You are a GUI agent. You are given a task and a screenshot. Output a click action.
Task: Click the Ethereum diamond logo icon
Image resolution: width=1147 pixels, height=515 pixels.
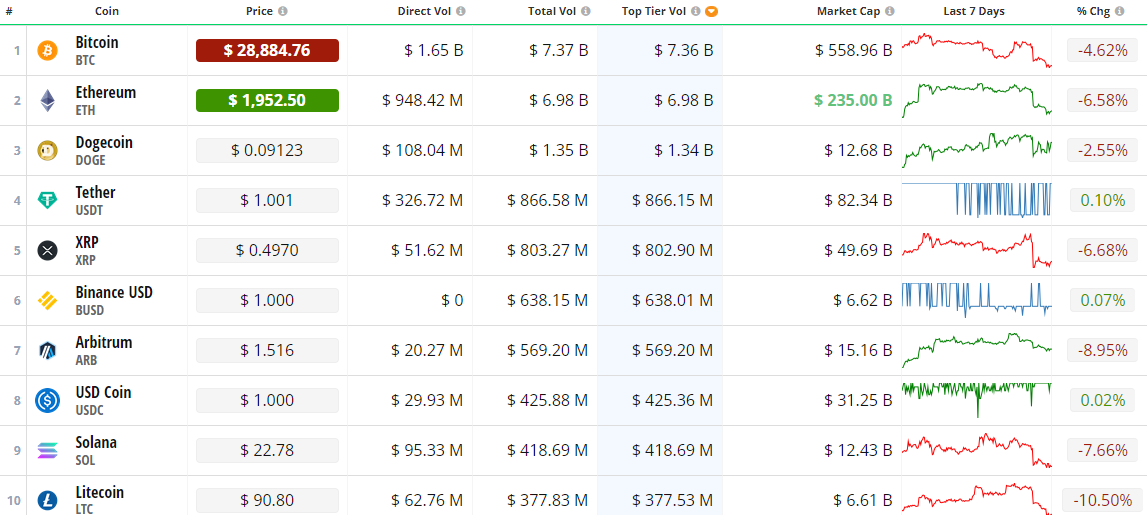click(x=48, y=101)
